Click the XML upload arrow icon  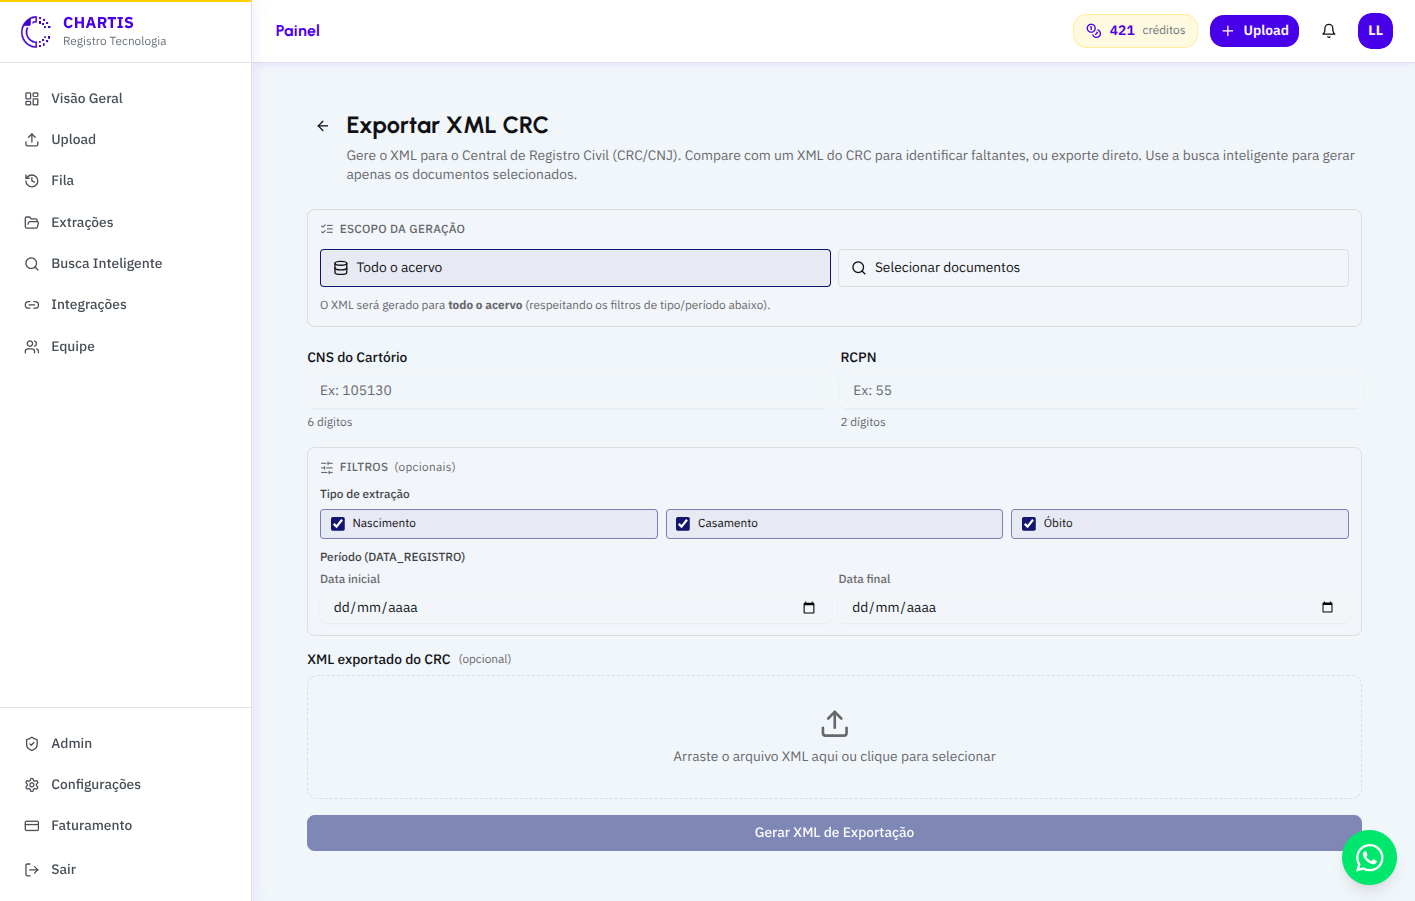coord(835,723)
